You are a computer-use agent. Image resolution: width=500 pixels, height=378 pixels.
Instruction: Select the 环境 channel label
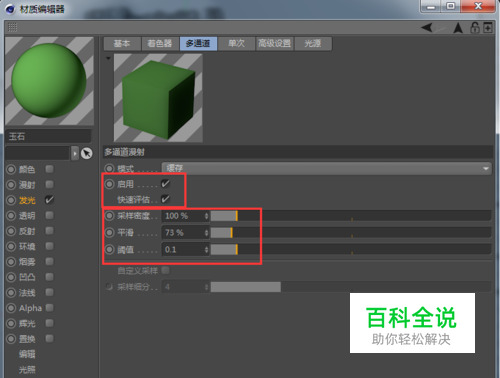point(27,246)
